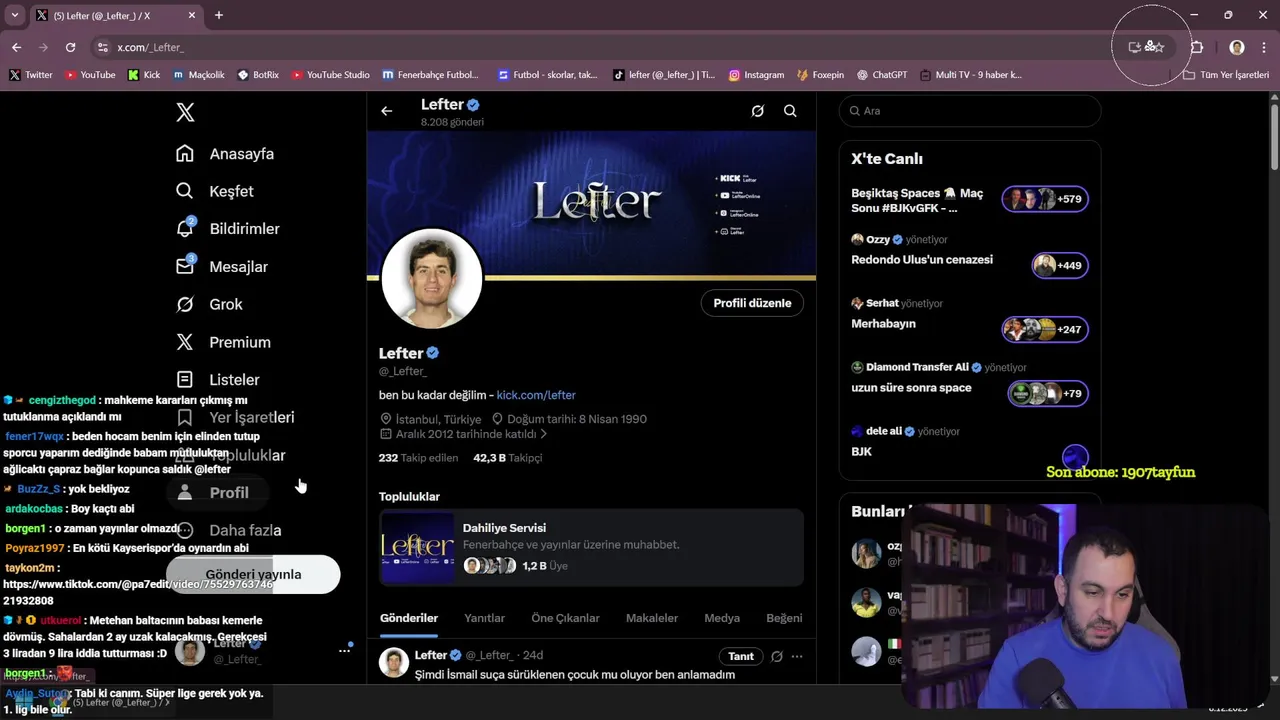The width and height of the screenshot is (1280, 720).
Task: Open tab search dropdown arrow
Action: coord(14,15)
